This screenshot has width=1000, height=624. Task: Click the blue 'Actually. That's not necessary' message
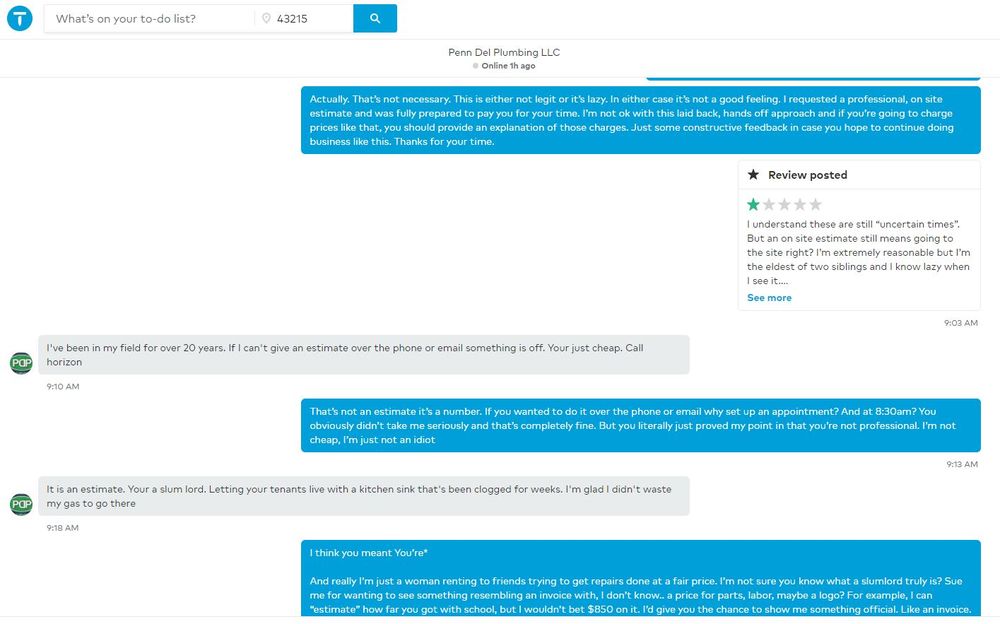coord(640,120)
